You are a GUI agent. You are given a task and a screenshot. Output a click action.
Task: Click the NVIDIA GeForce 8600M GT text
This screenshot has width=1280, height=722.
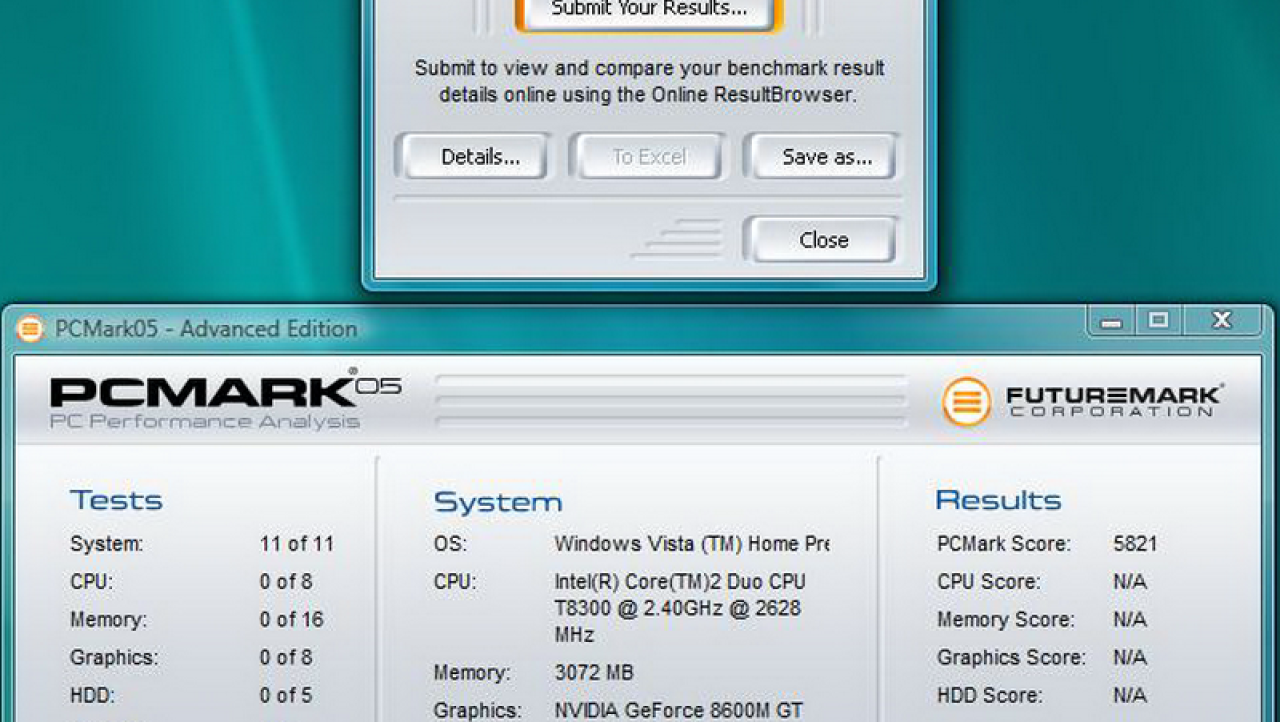pos(679,711)
